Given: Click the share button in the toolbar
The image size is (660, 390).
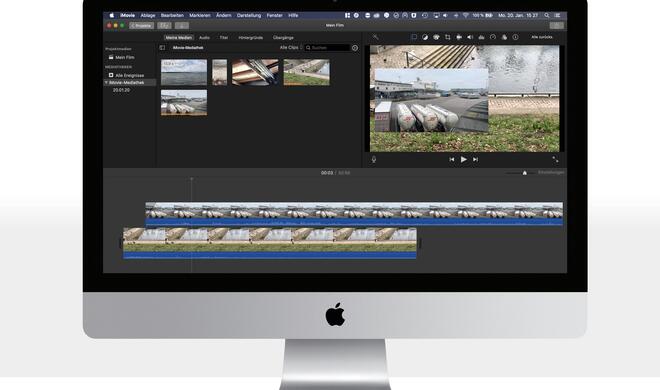Looking at the screenshot, I should tap(556, 25).
